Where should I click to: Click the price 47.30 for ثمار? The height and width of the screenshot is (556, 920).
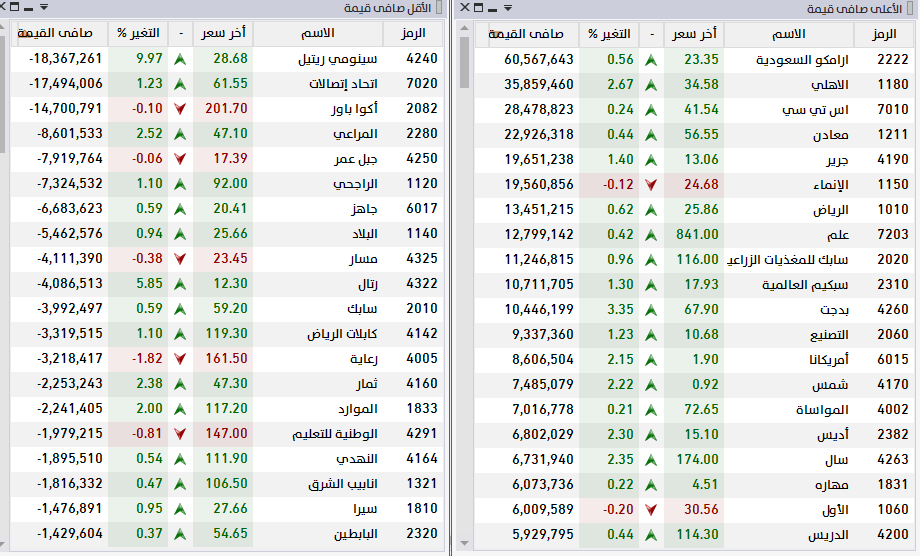(230, 384)
